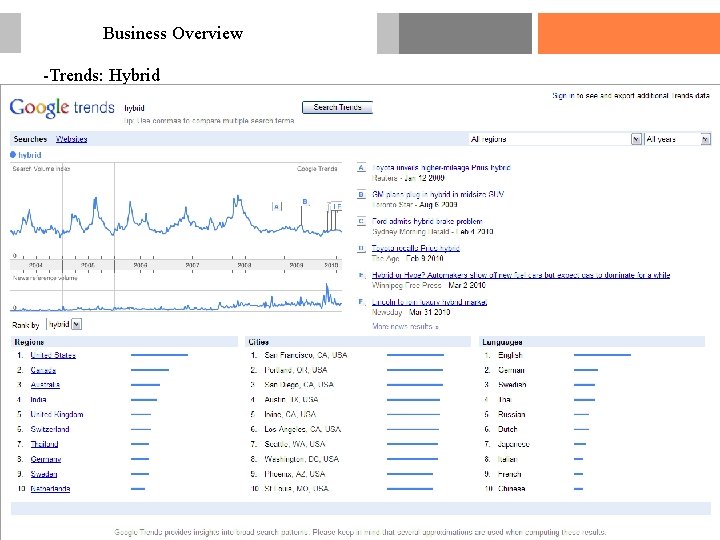This screenshot has height=540, width=720.
Task: Click India in the Regions list
Action: (x=38, y=399)
